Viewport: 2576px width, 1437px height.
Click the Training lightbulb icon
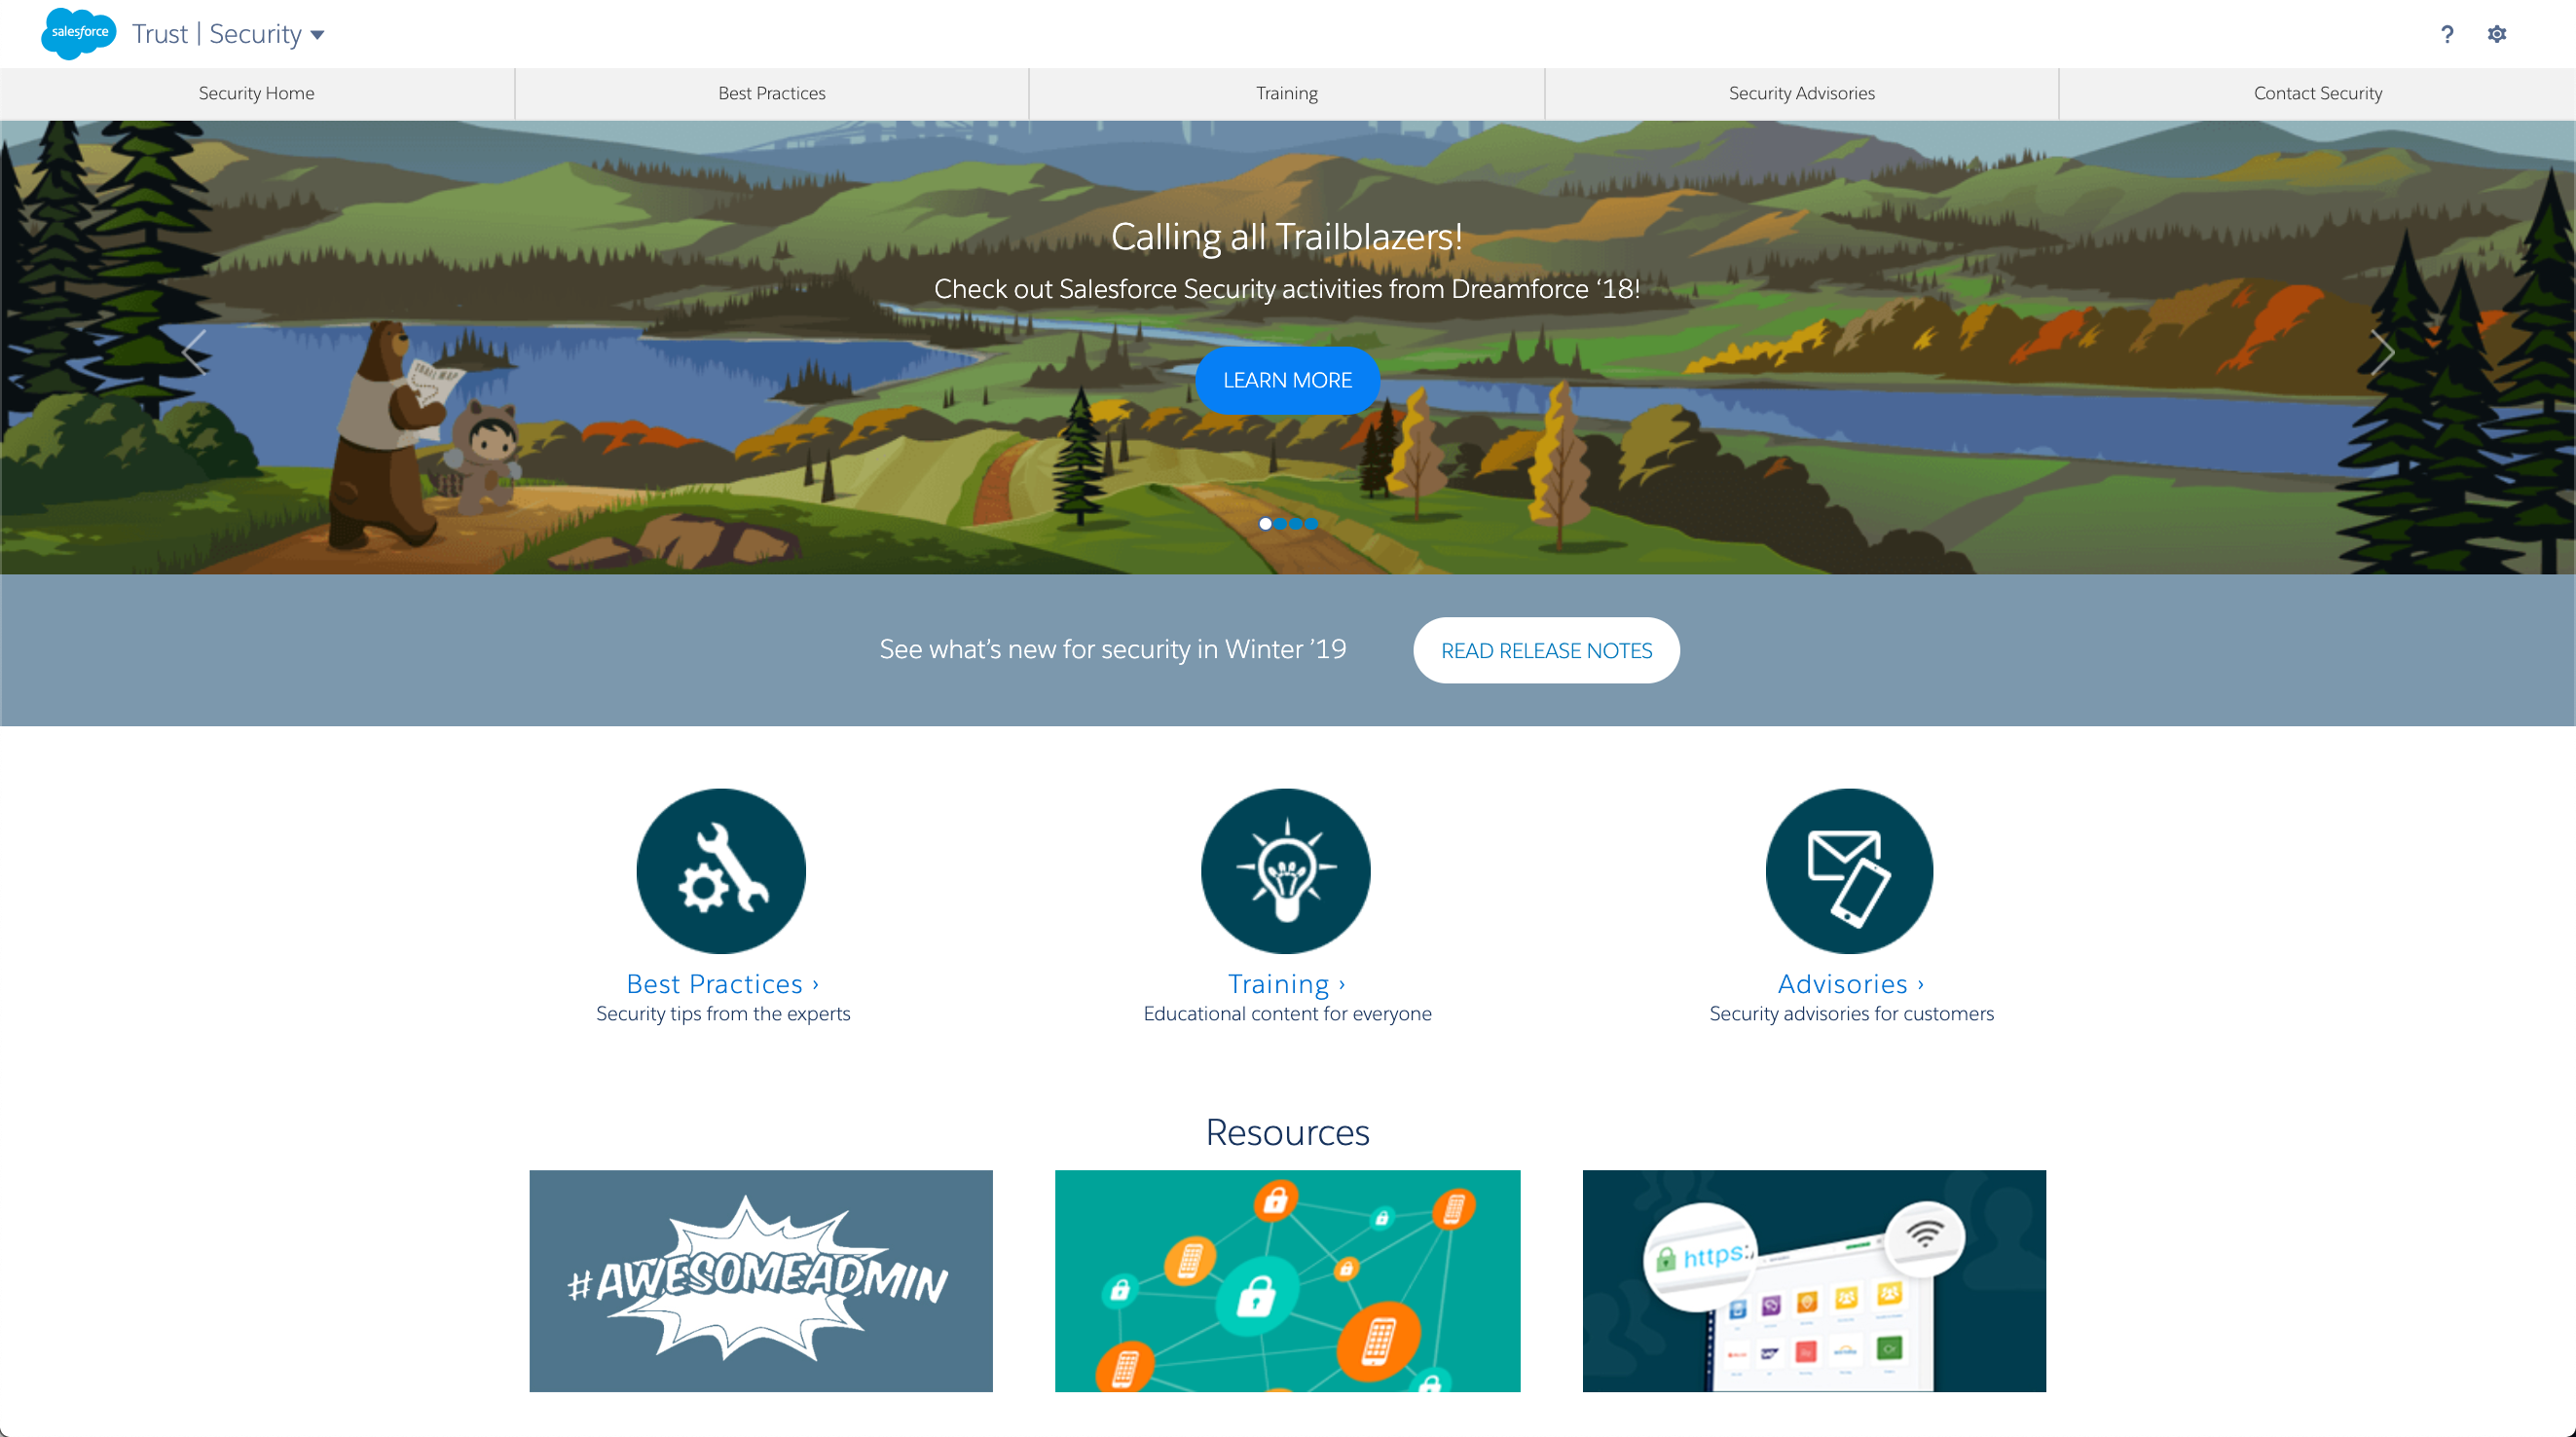(x=1286, y=870)
